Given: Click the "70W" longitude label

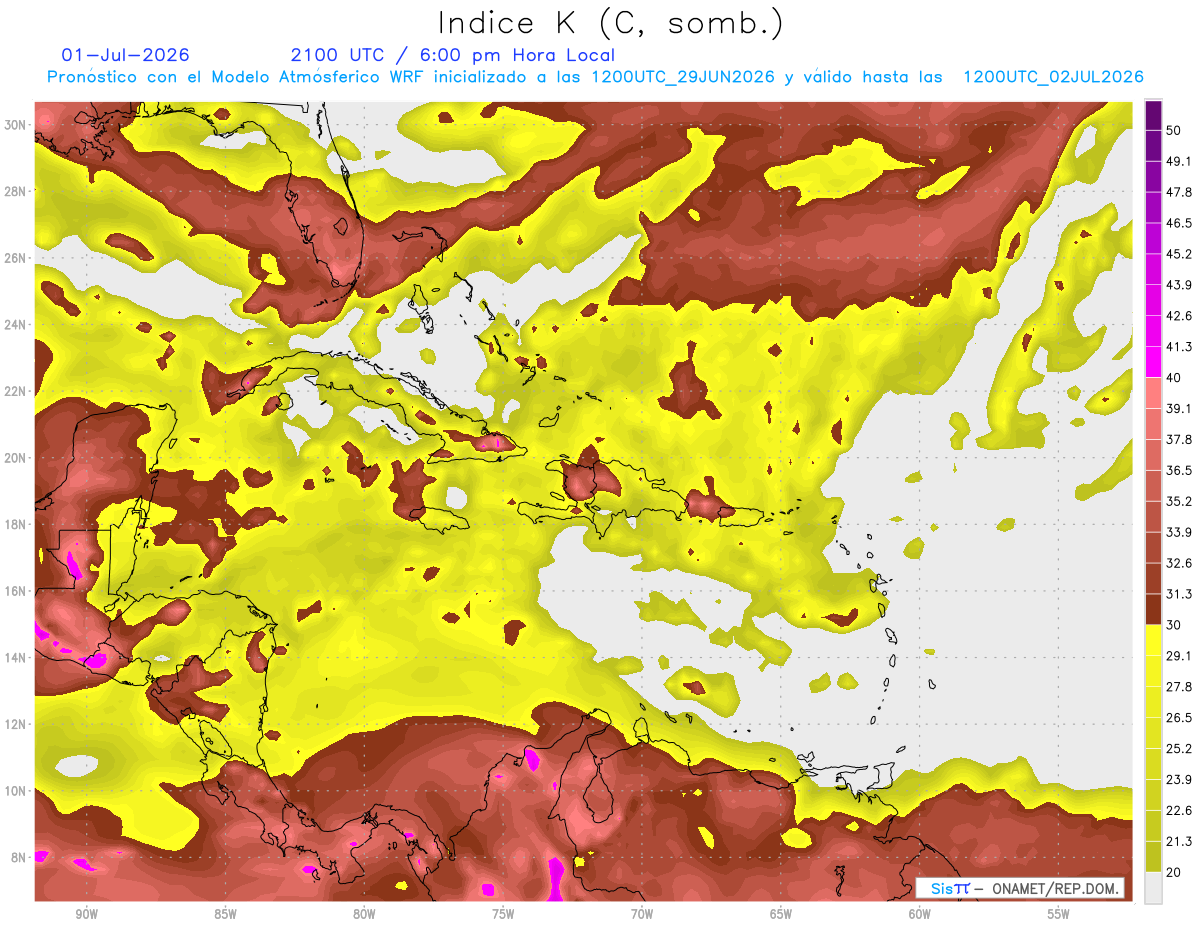Looking at the screenshot, I should tap(642, 915).
